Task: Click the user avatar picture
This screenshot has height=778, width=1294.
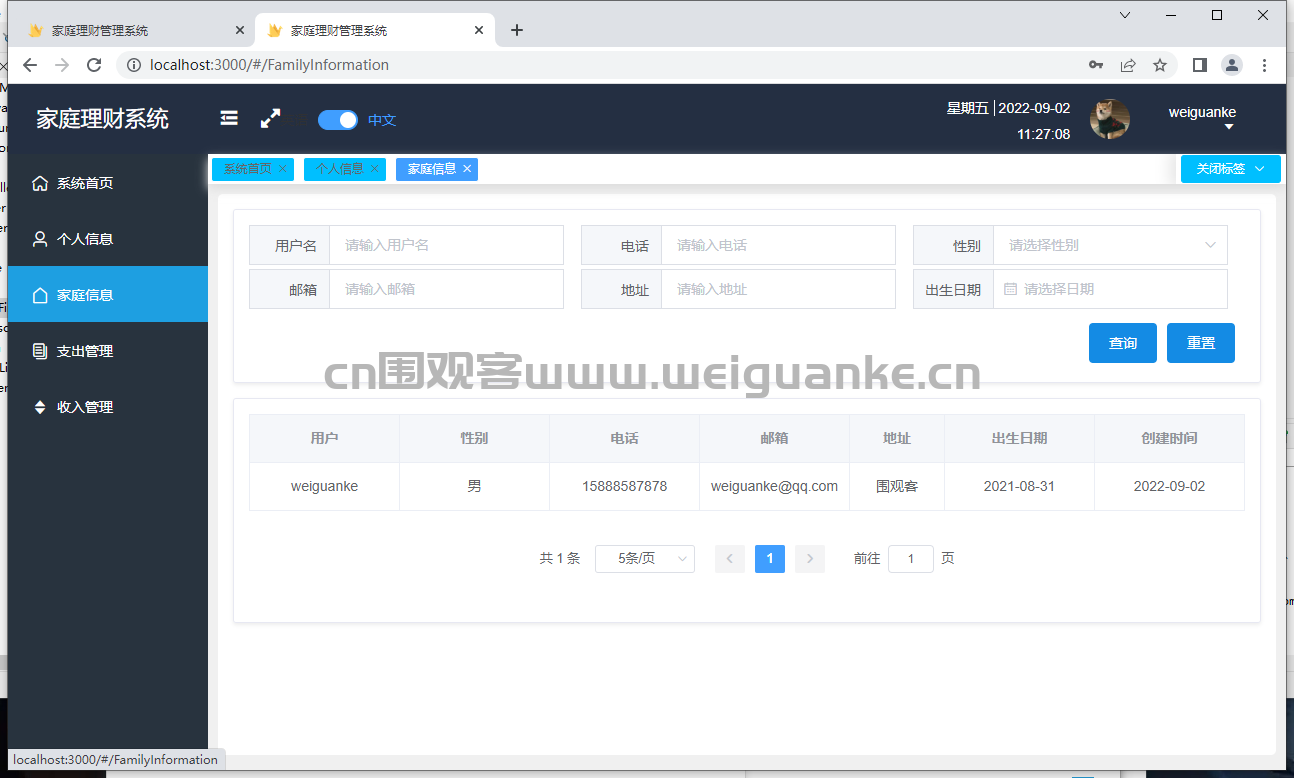Action: tap(1110, 119)
